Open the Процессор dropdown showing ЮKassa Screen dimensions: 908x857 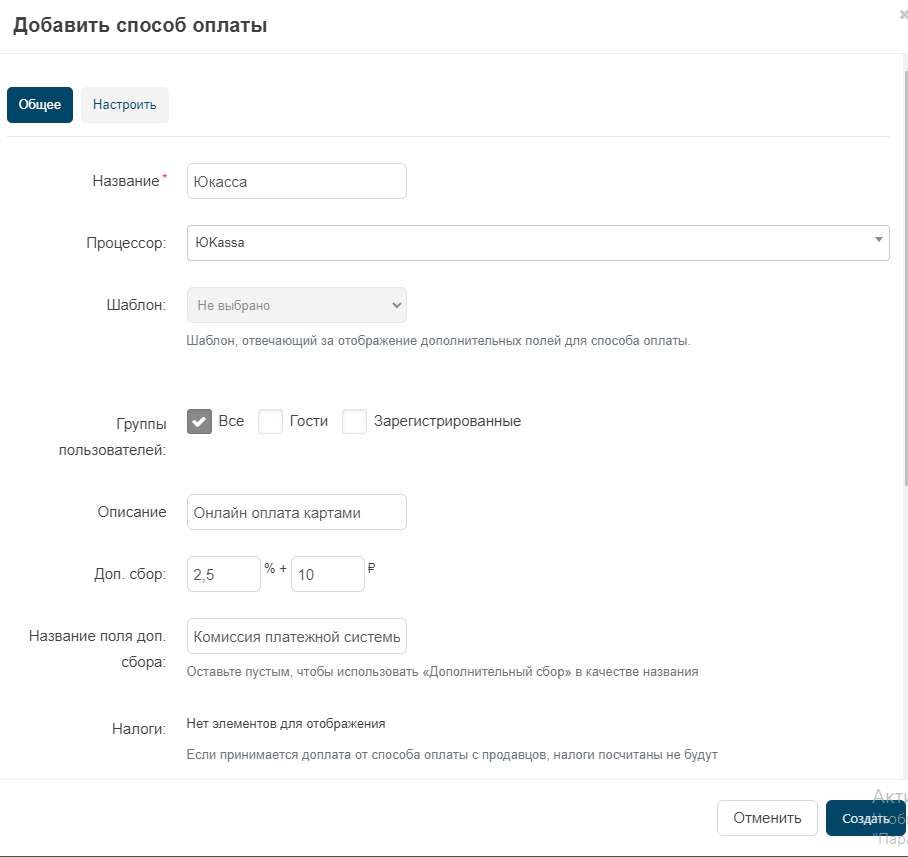[538, 243]
